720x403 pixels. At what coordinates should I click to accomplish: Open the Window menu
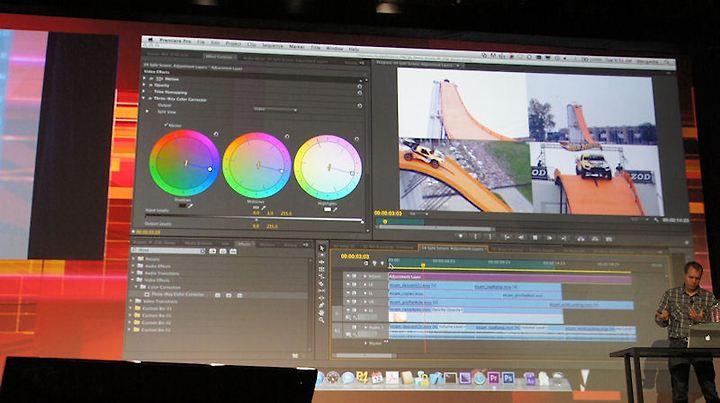pyautogui.click(x=334, y=48)
